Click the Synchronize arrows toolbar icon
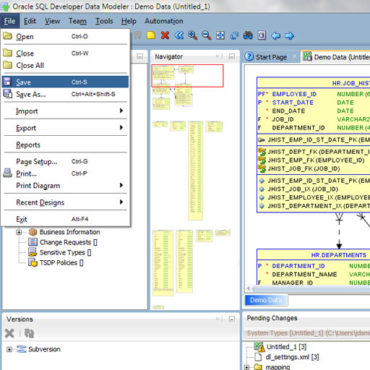The height and width of the screenshot is (370, 370). tap(234, 35)
